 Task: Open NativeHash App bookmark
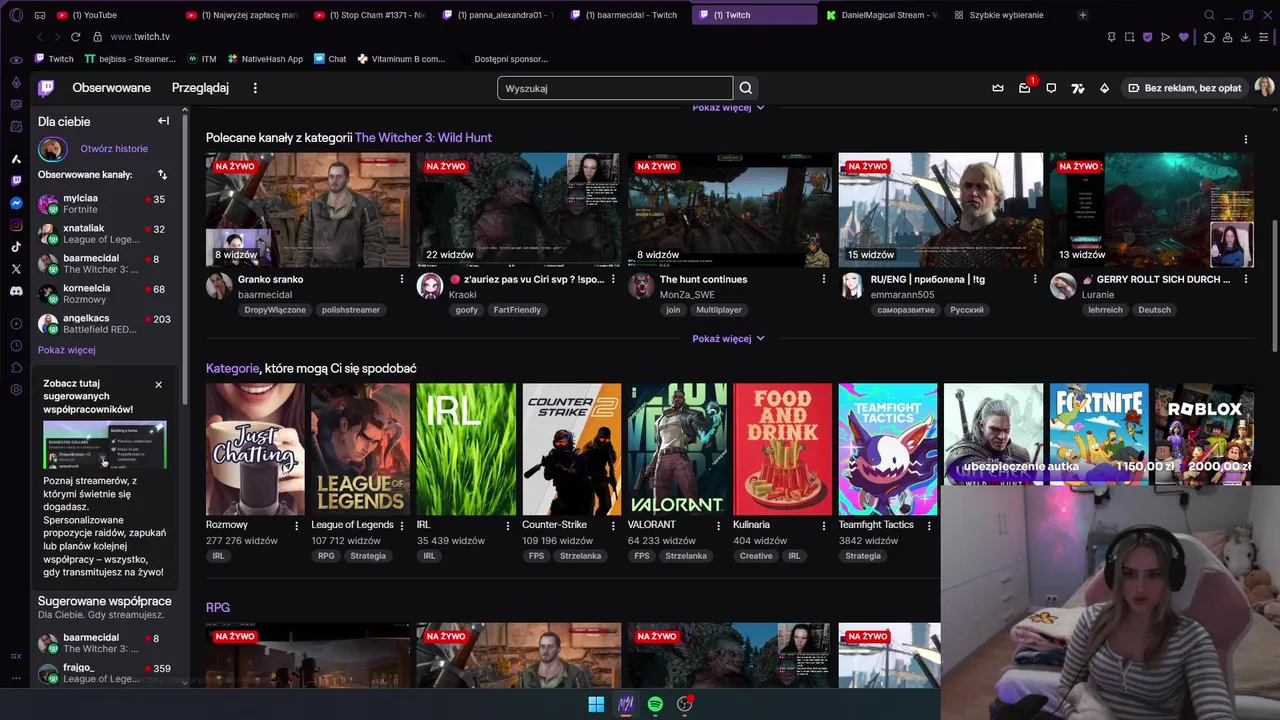(265, 59)
